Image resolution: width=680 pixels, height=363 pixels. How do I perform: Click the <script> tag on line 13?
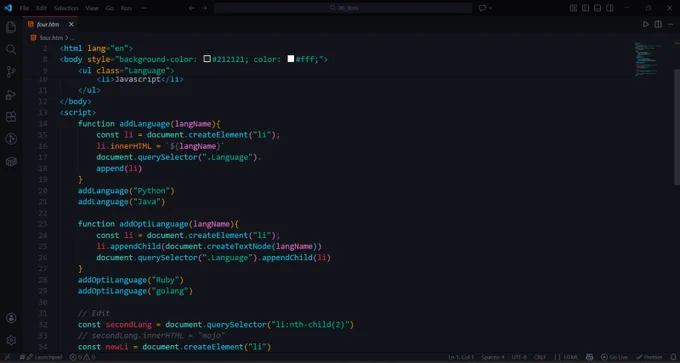click(78, 113)
